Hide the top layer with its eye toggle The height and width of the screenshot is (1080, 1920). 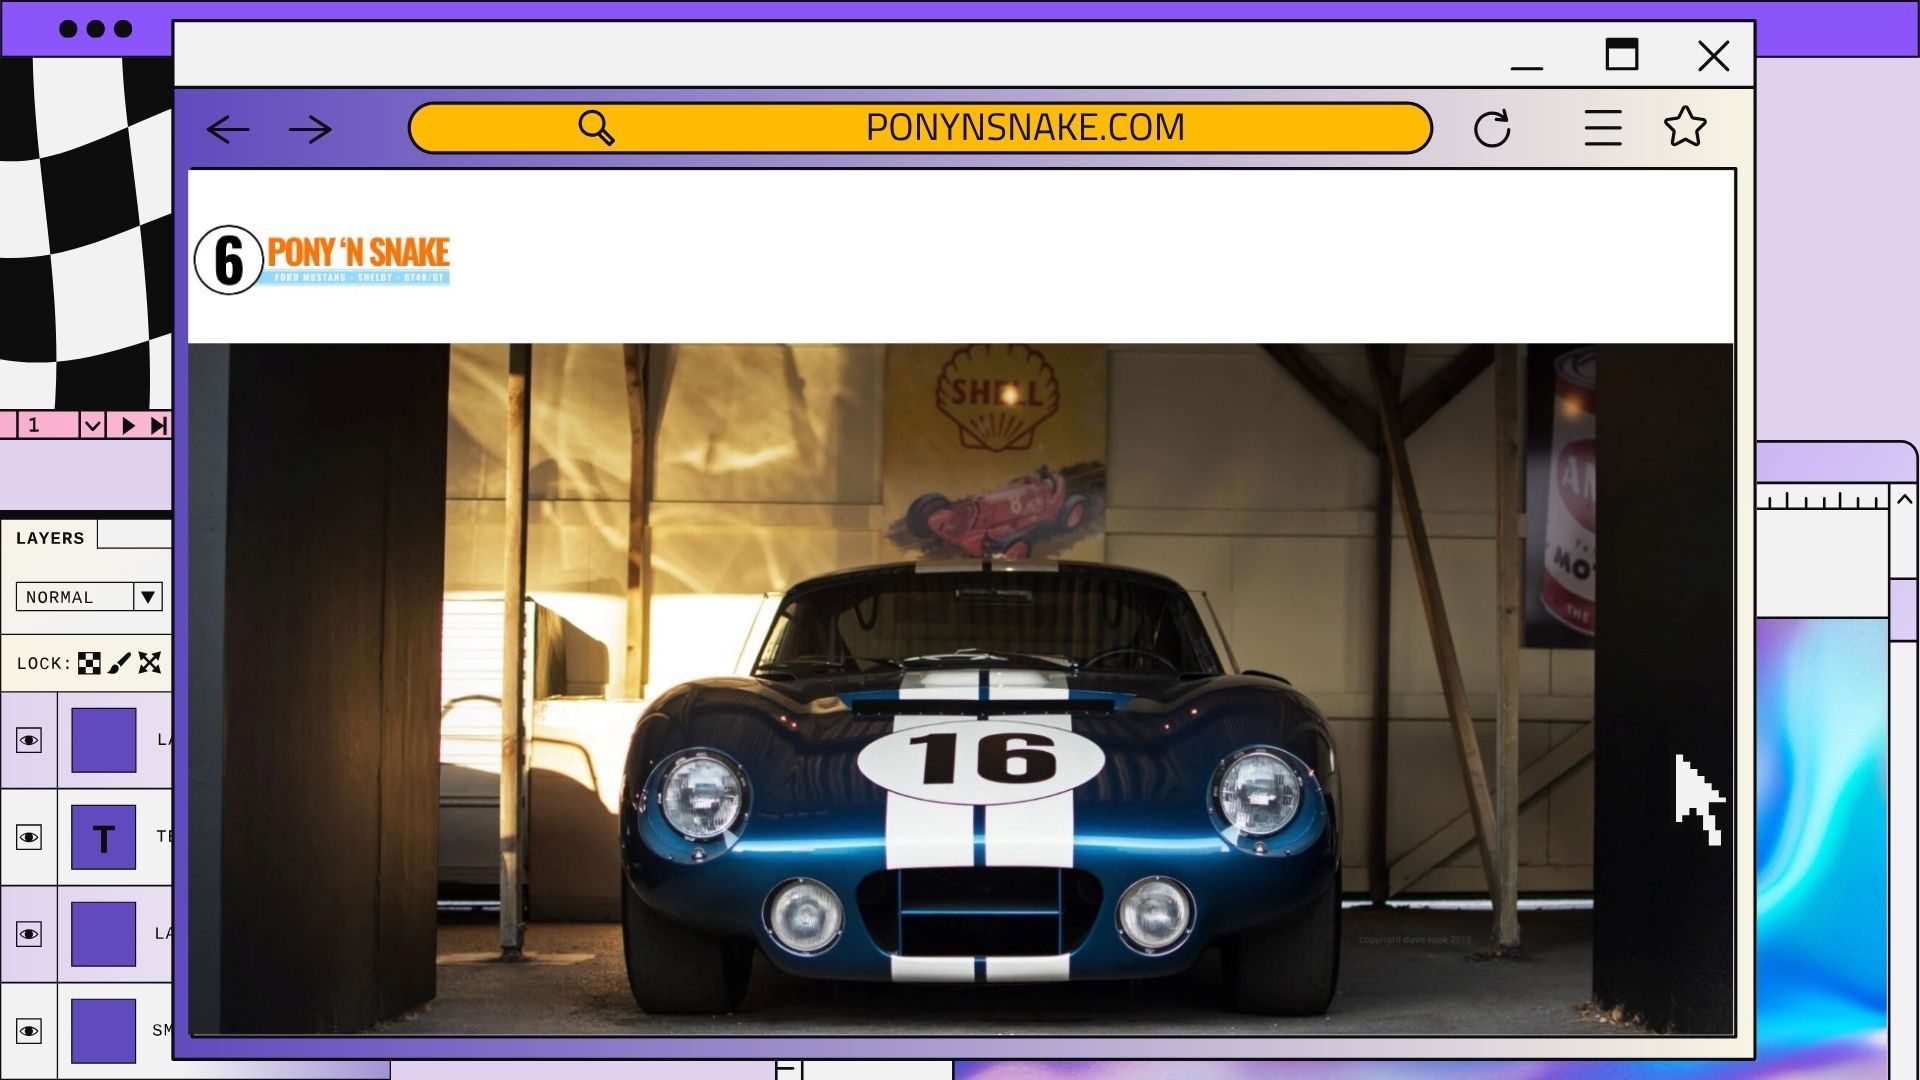[30, 740]
